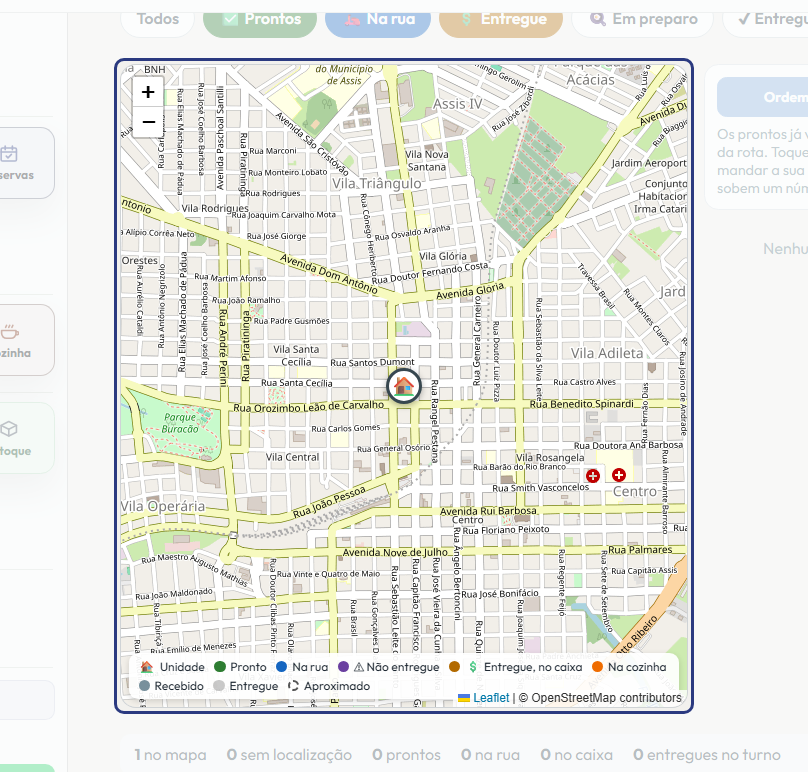Select the left red hospital cross marker
The image size is (808, 772).
[593, 476]
